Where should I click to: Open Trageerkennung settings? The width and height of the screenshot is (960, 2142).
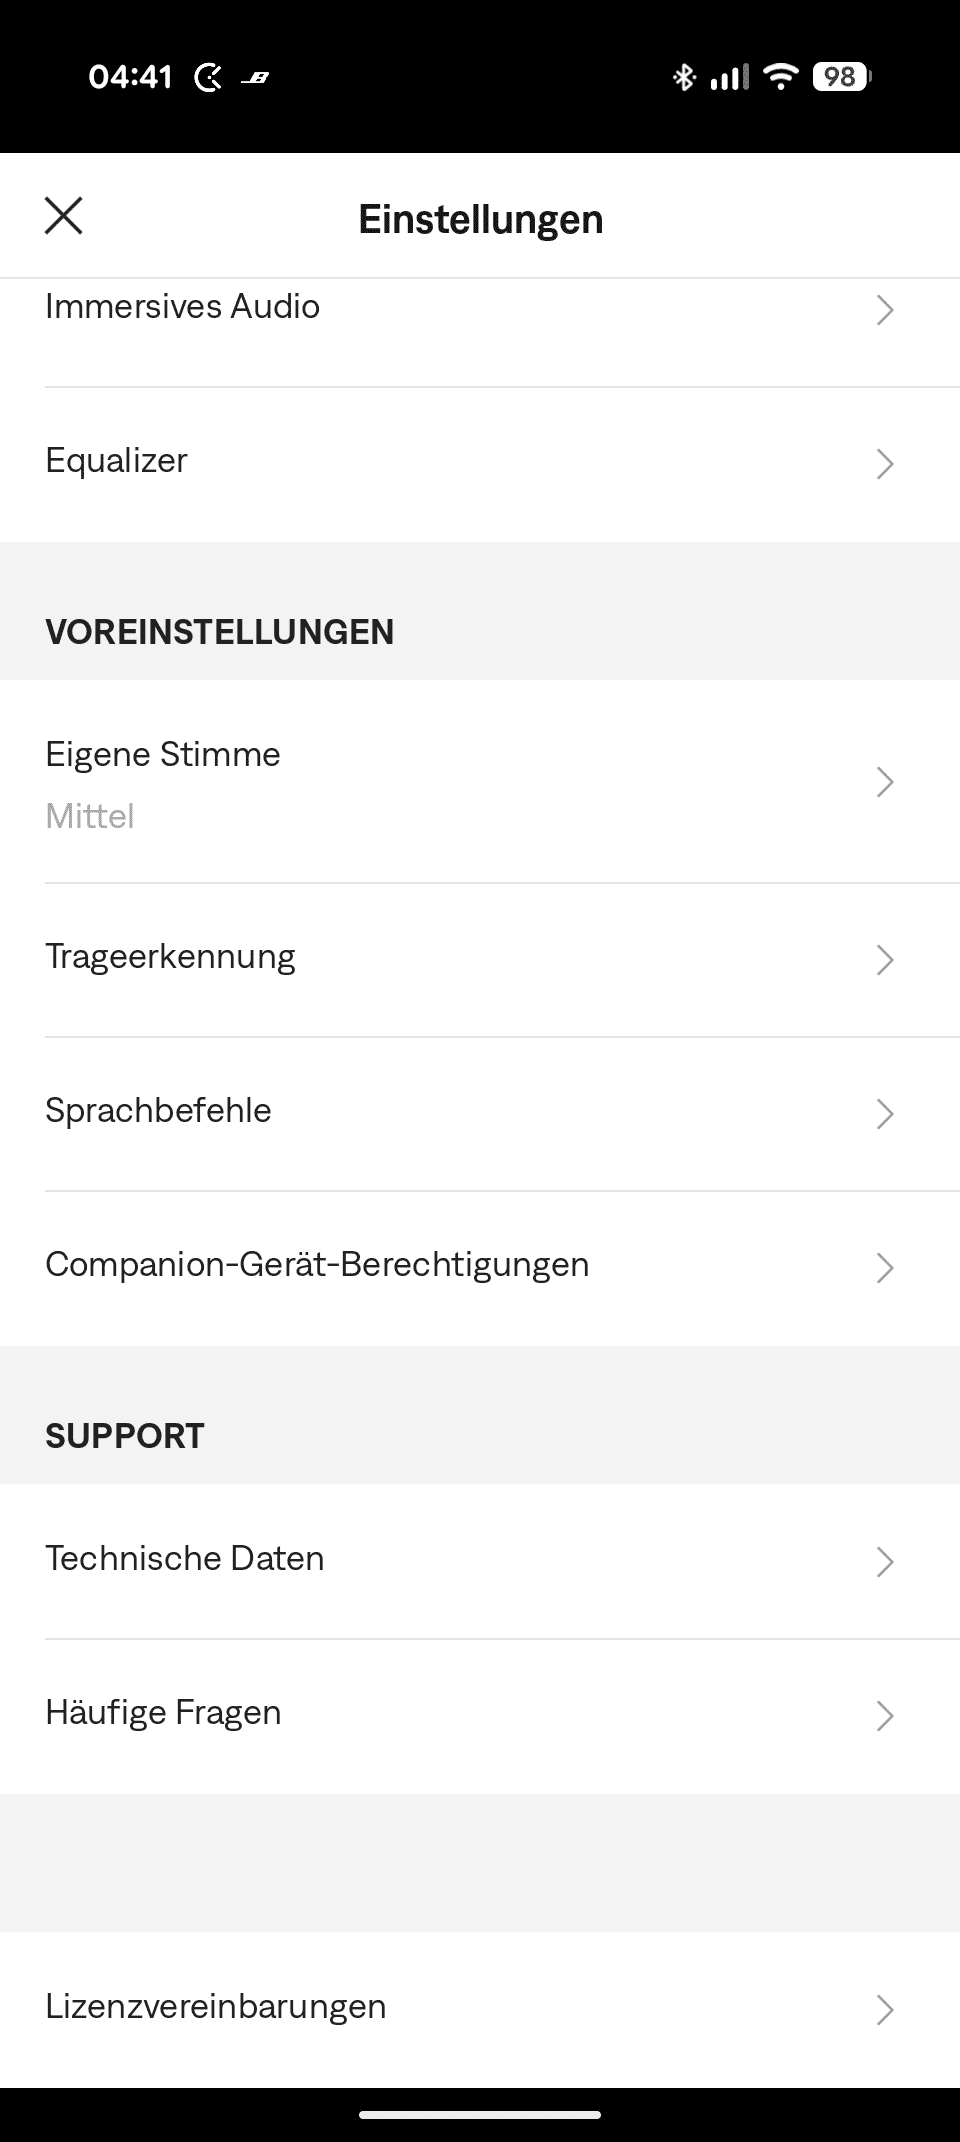click(x=171, y=958)
